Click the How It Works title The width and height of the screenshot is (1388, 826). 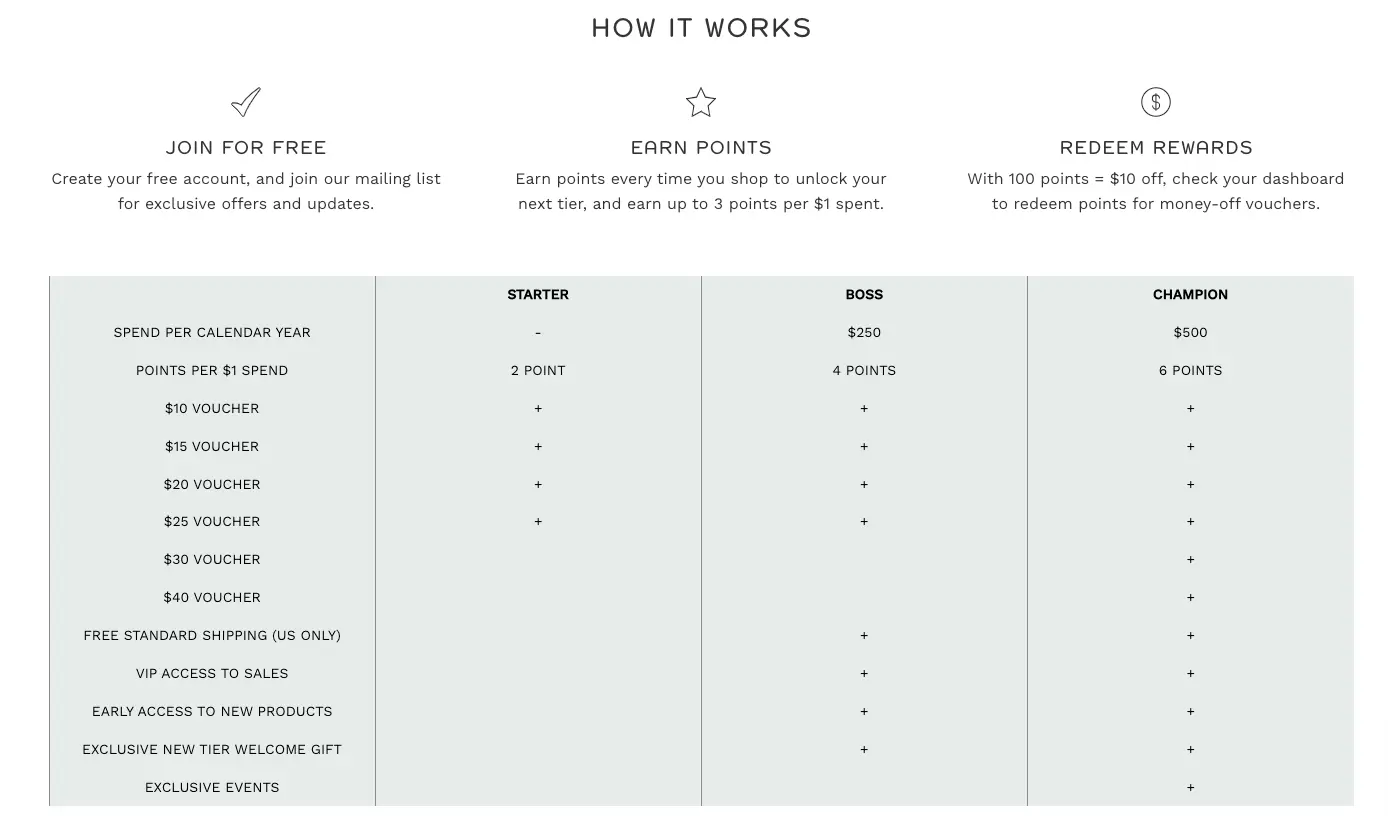(x=701, y=28)
